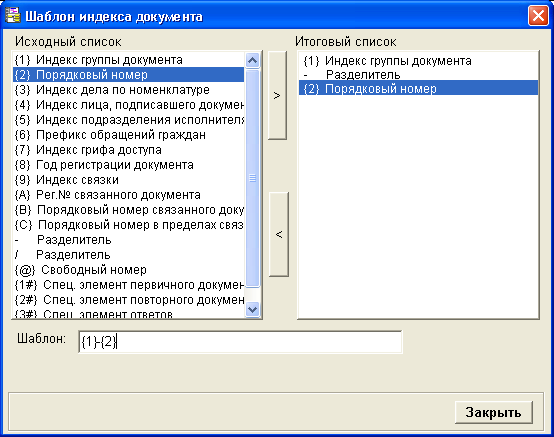Click the add-to-result '>' arrow button
This screenshot has height=437, width=554.
tap(277, 95)
